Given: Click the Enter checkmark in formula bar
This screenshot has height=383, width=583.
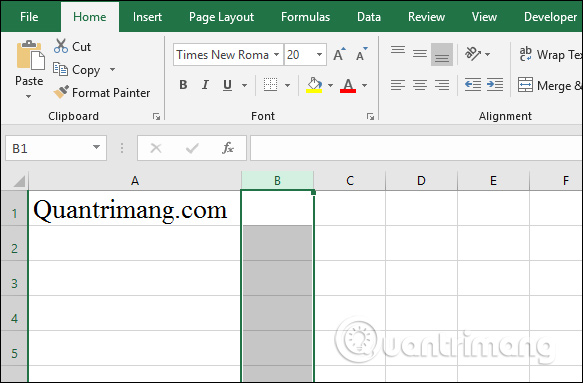Looking at the screenshot, I should coord(192,148).
